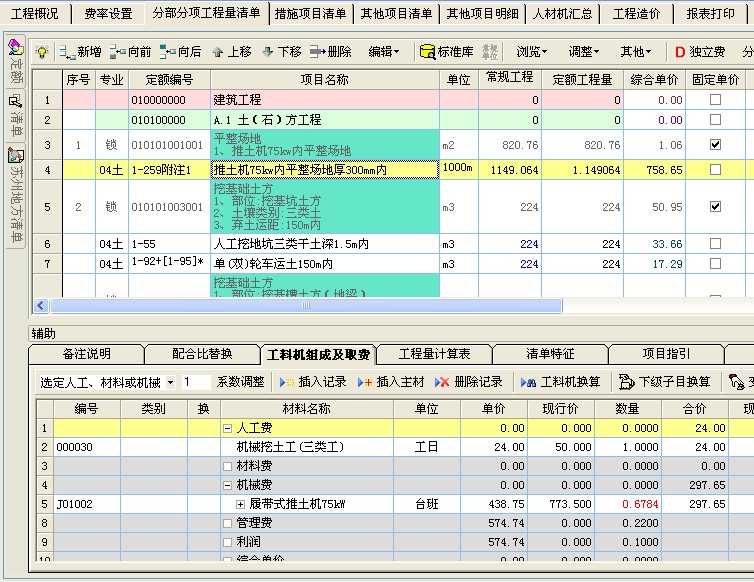The image size is (754, 582).
Task: Switch to 项目指引 lower tab
Action: pos(666,354)
